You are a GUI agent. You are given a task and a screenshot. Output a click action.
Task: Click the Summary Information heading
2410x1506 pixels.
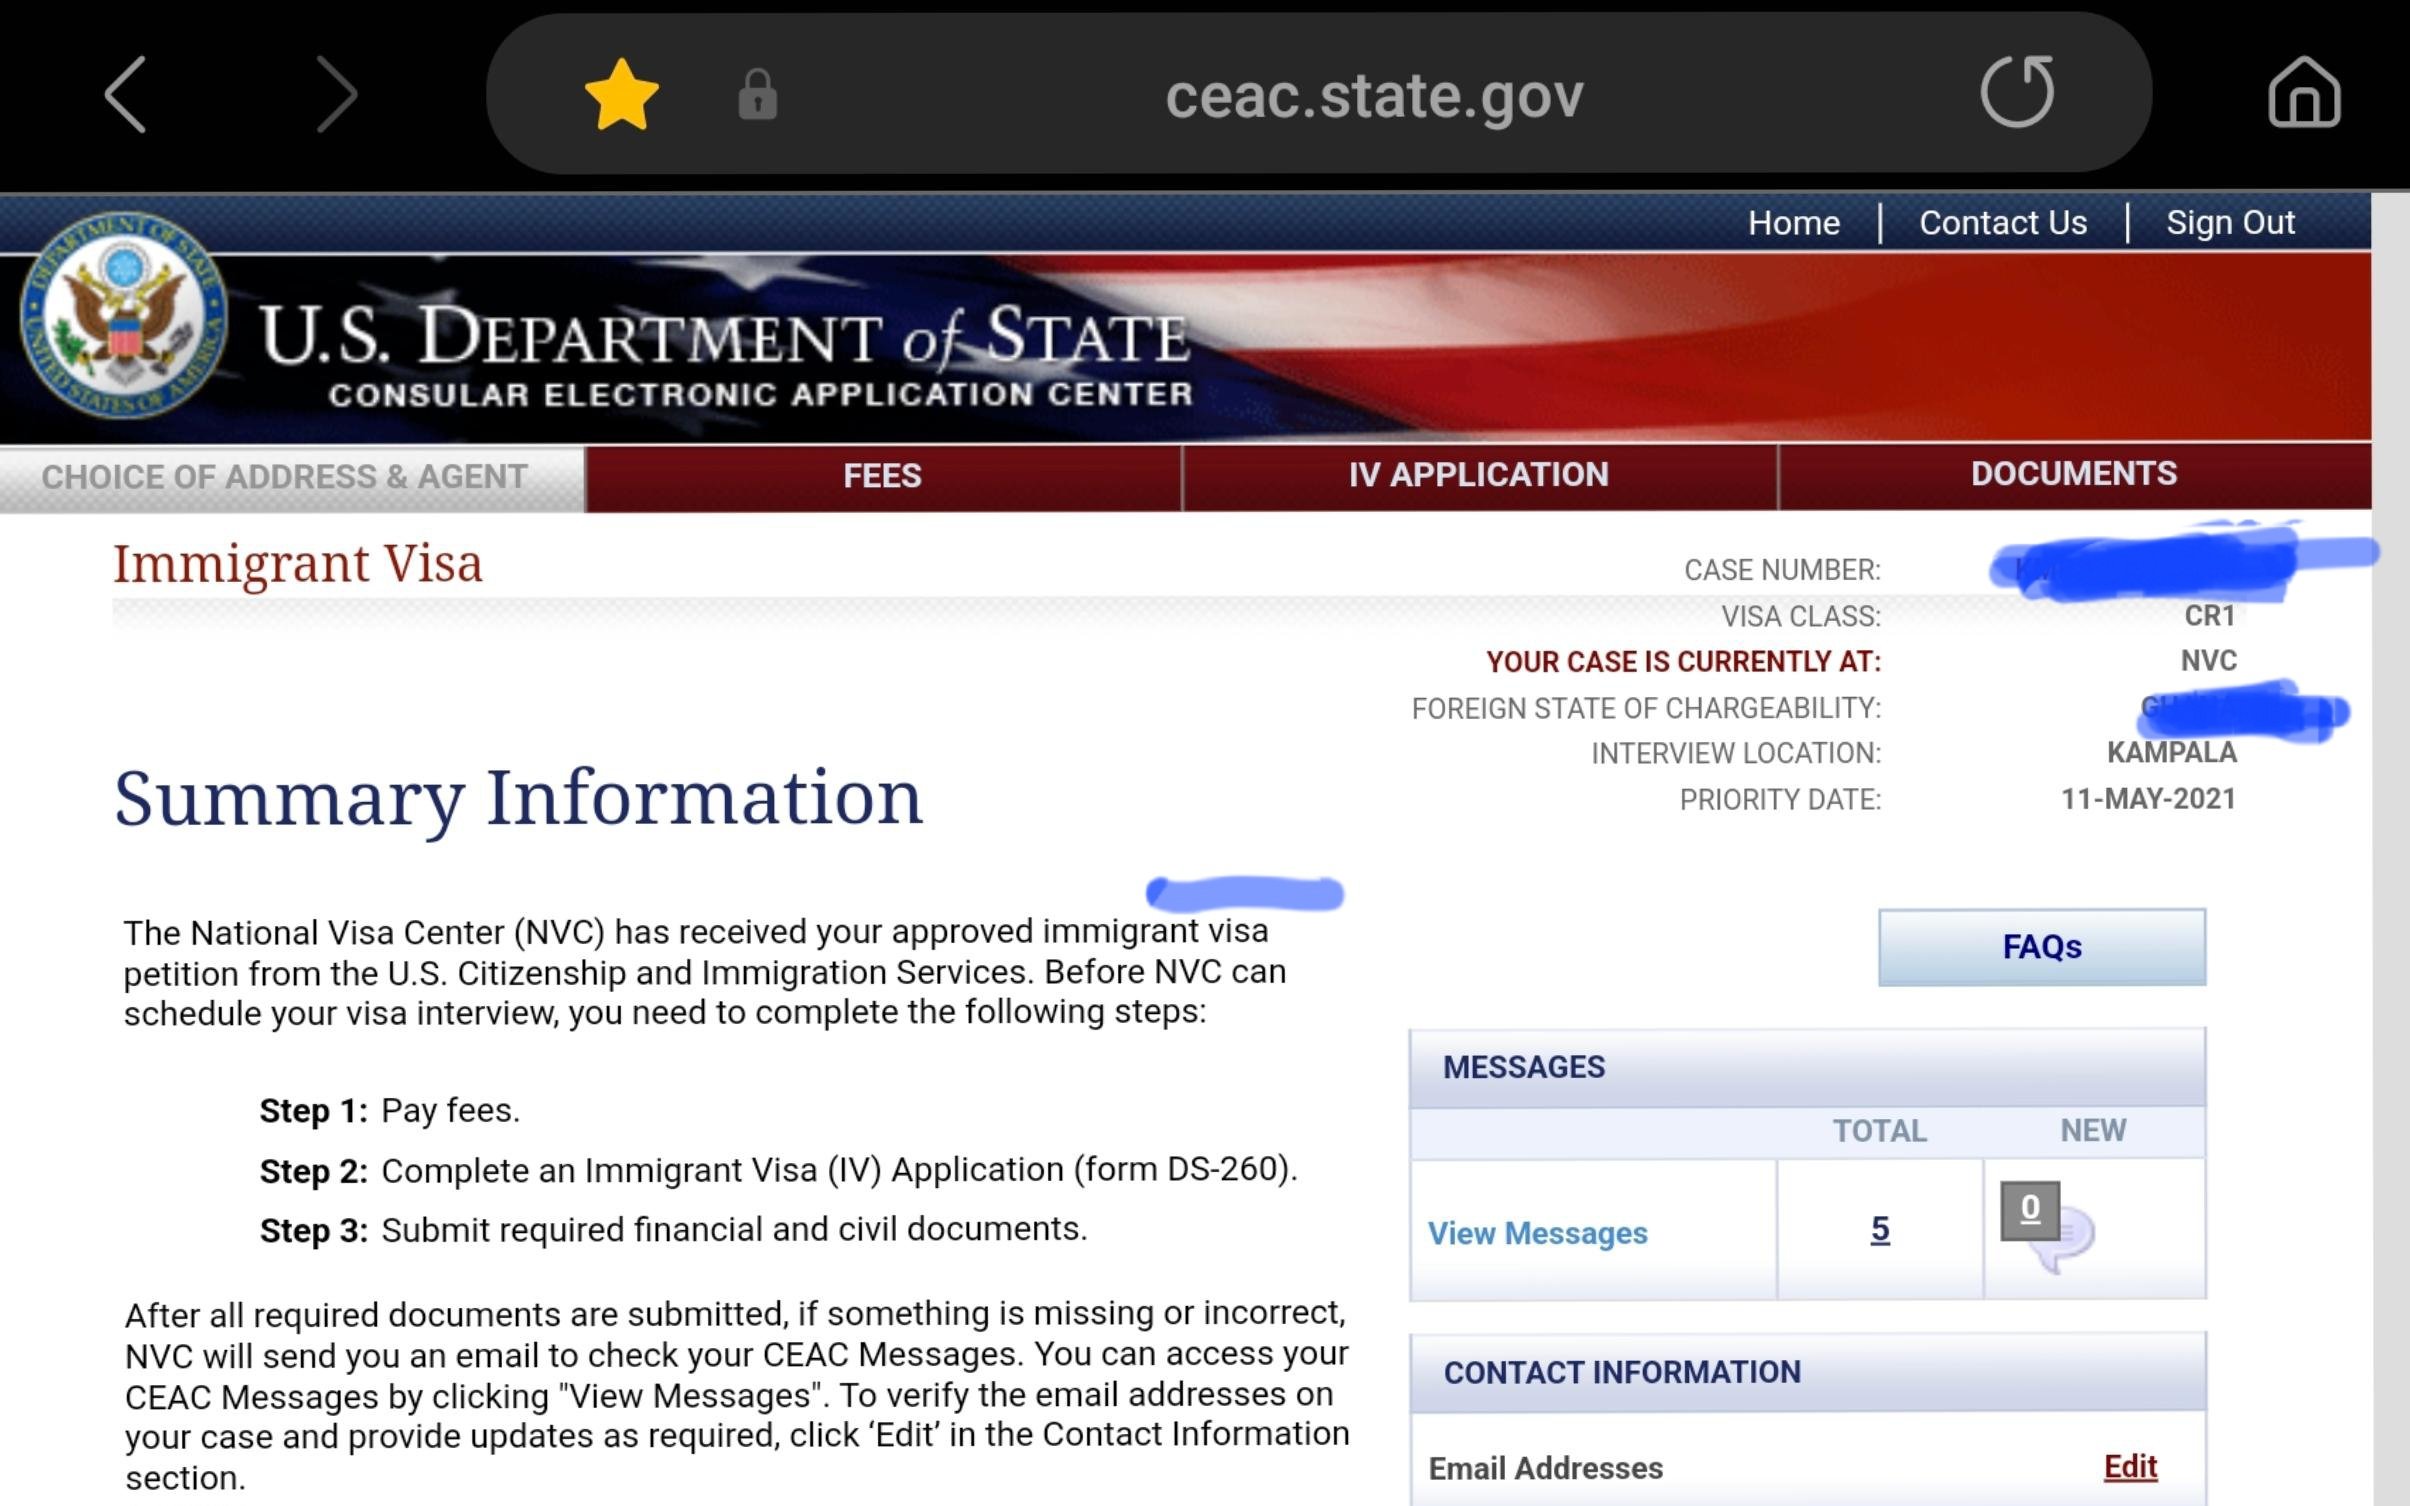518,799
